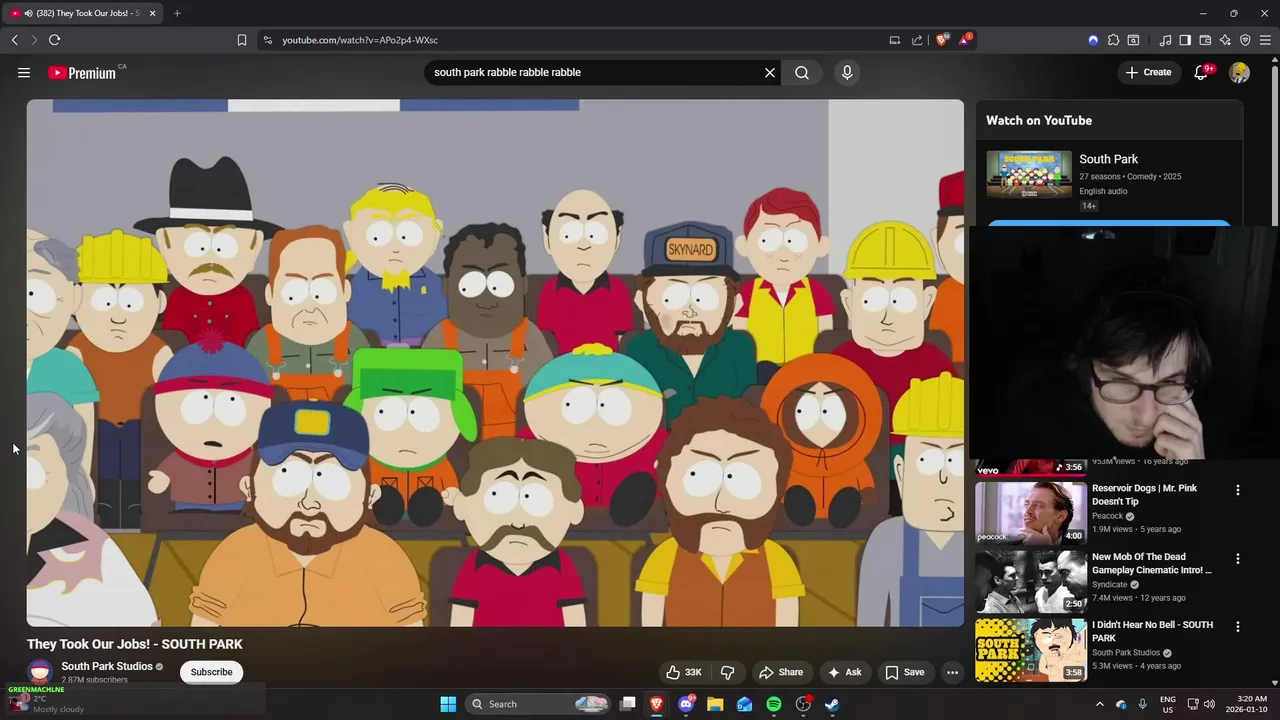This screenshot has height=720, width=1280.
Task: Like the video with 33K likes
Action: (x=685, y=672)
